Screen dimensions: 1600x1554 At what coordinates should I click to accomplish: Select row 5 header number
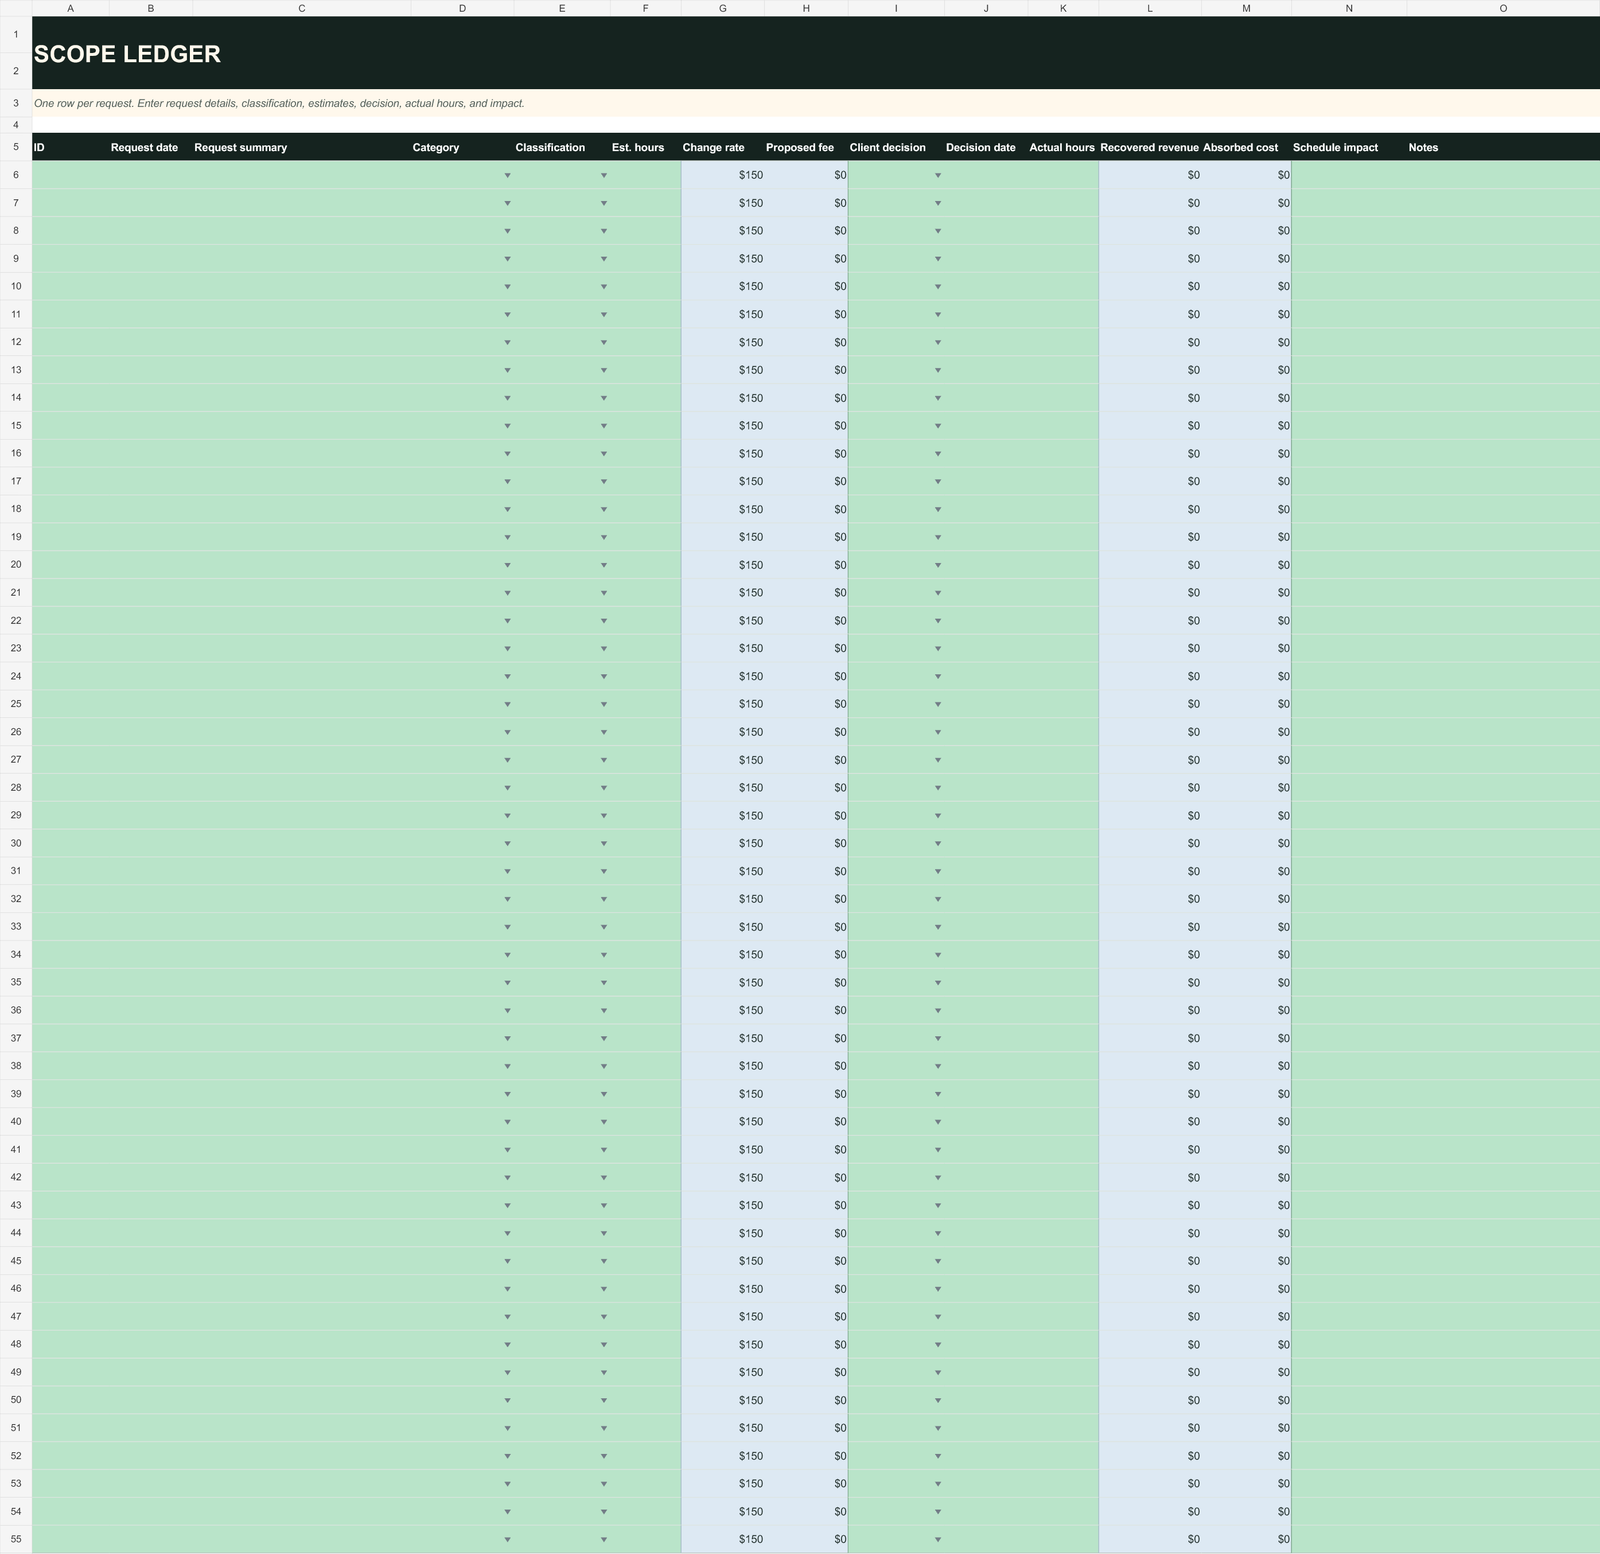(16, 147)
